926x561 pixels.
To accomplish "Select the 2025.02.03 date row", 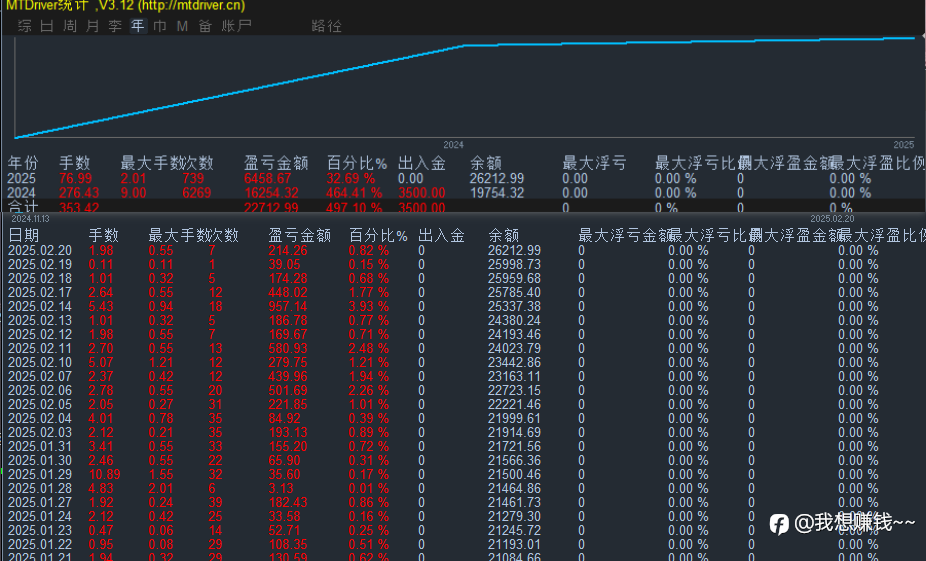I will click(463, 433).
